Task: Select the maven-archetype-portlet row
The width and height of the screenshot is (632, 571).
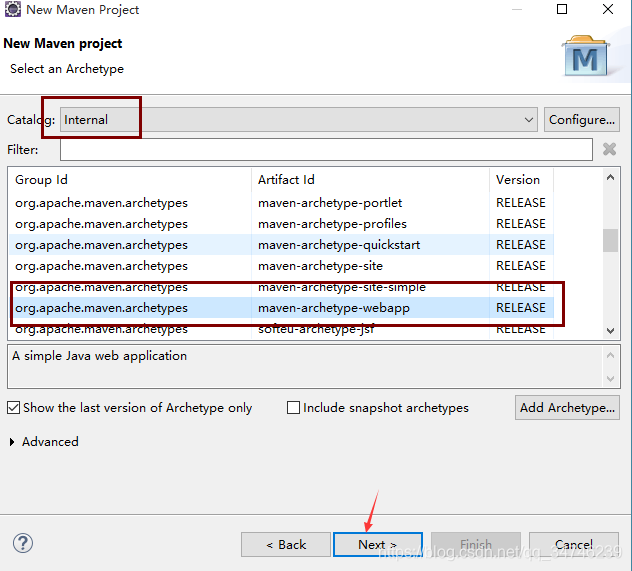Action: [281, 203]
